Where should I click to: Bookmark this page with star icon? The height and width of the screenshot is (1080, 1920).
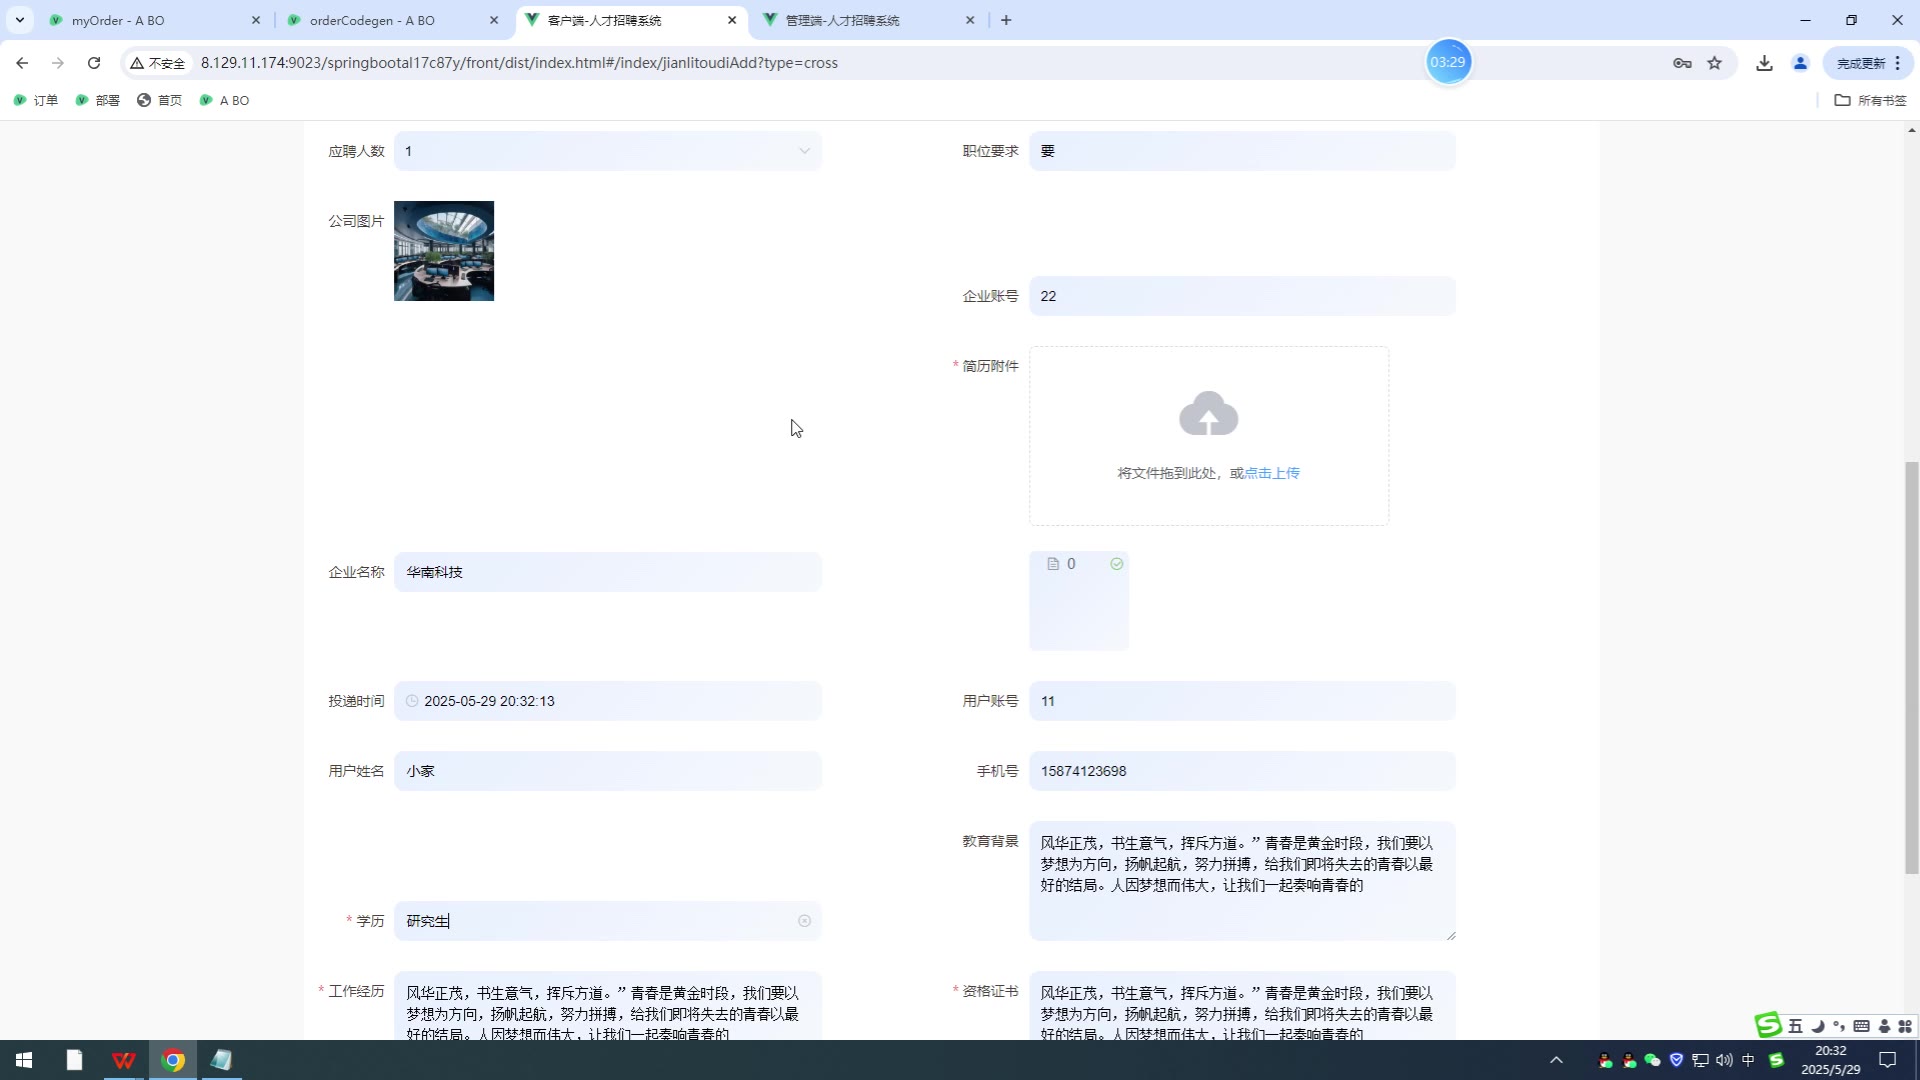[x=1715, y=63]
